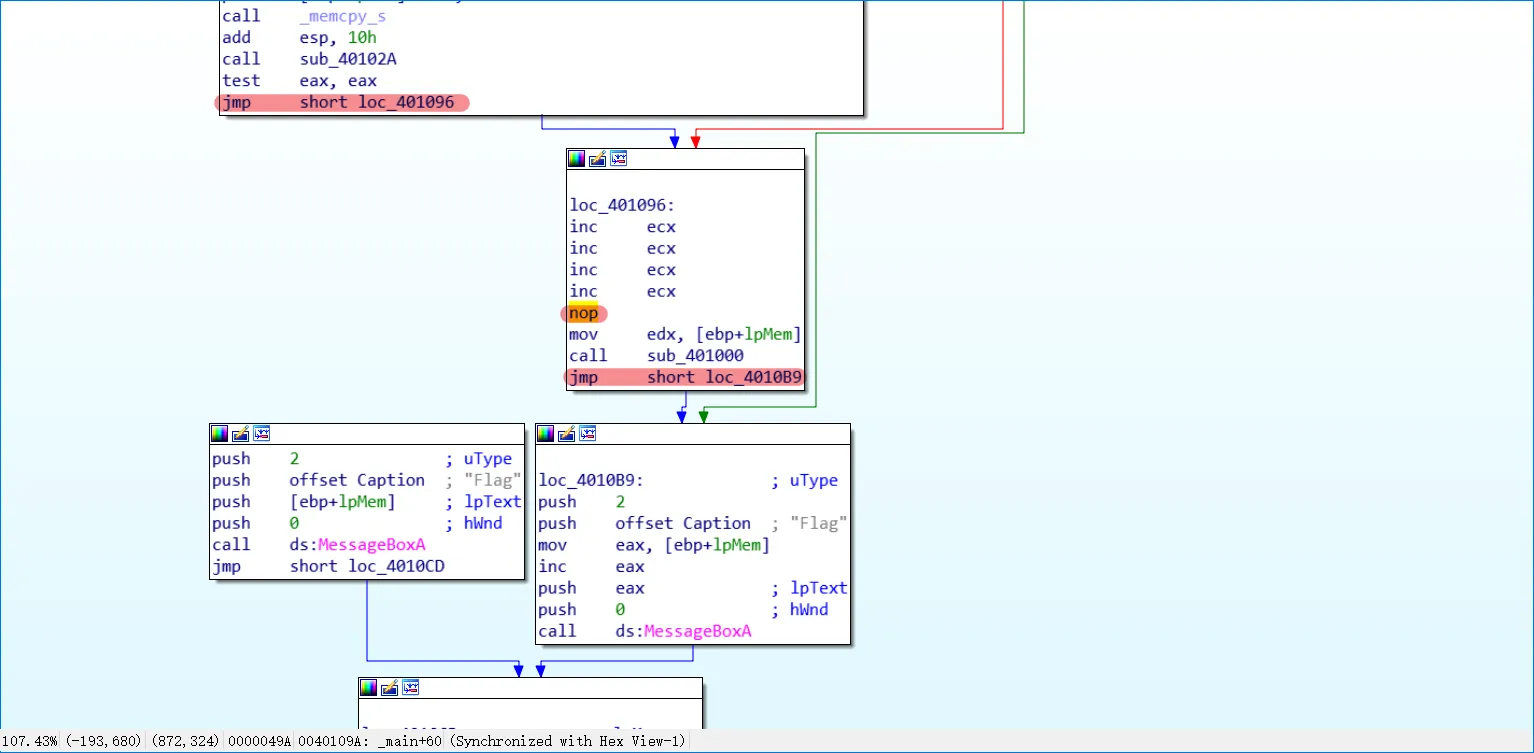1534x753 pixels.
Task: Click ds:MessageBoxA in loc_4010B9 block
Action: [683, 631]
